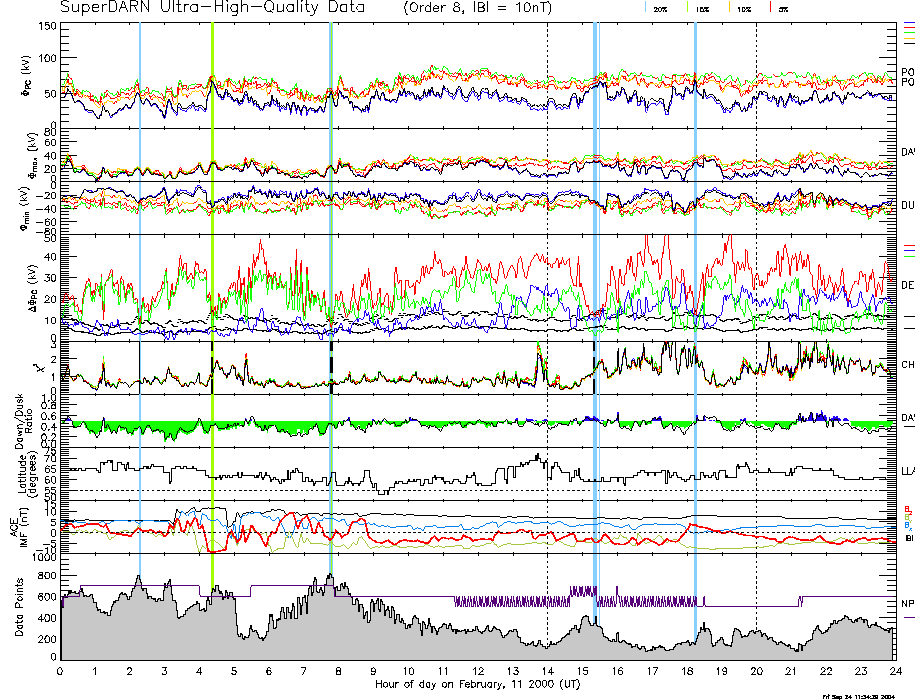
Task: Click the dashed vertical line at hour 14
Action: [547, 300]
